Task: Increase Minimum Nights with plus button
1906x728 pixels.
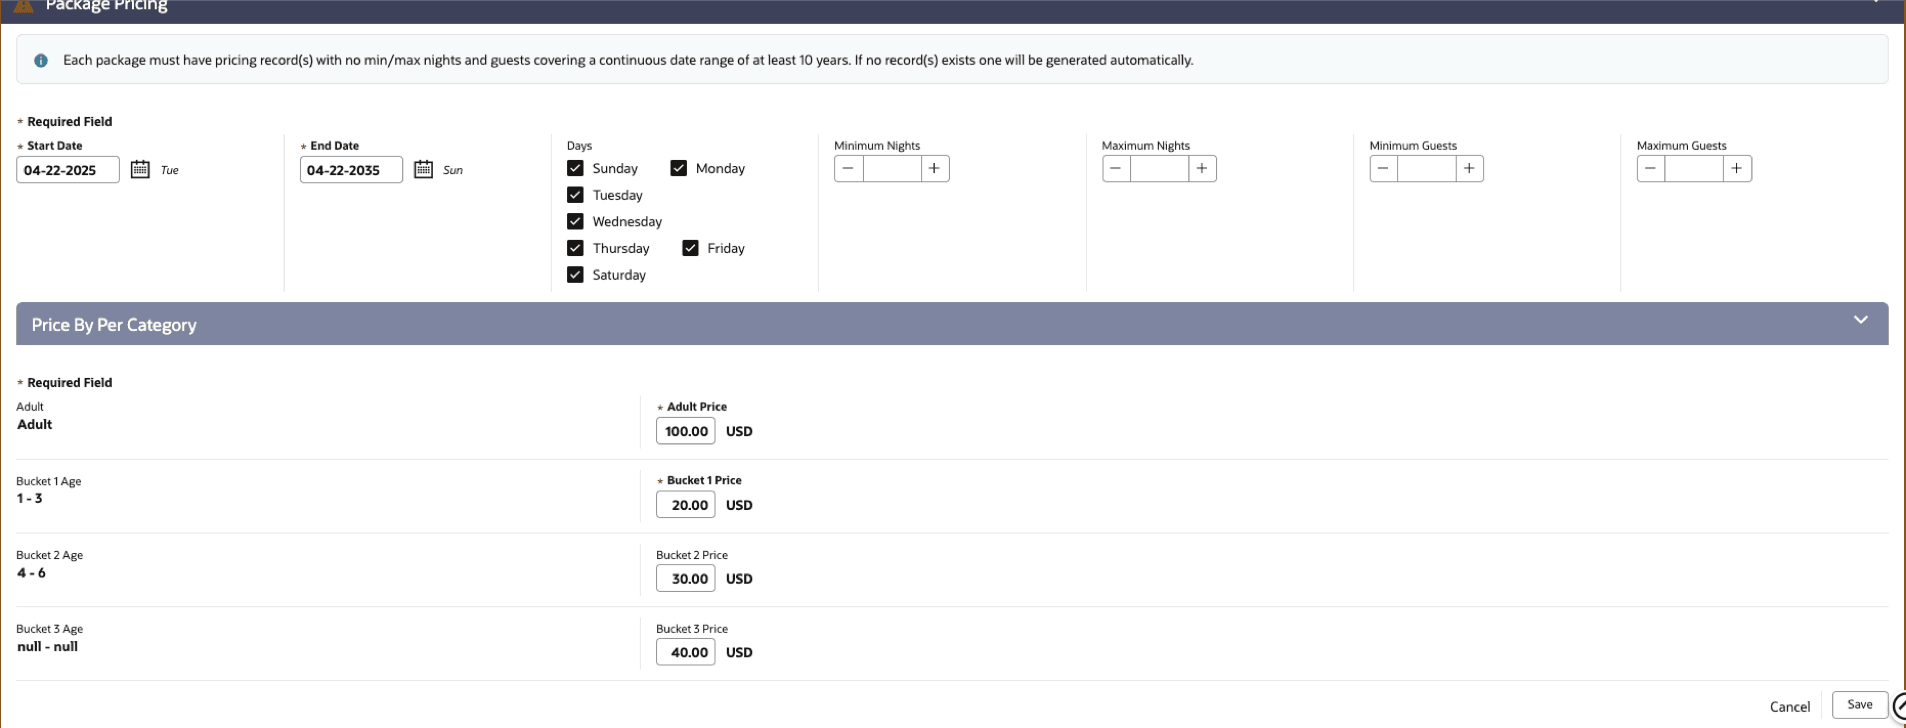Action: [934, 169]
